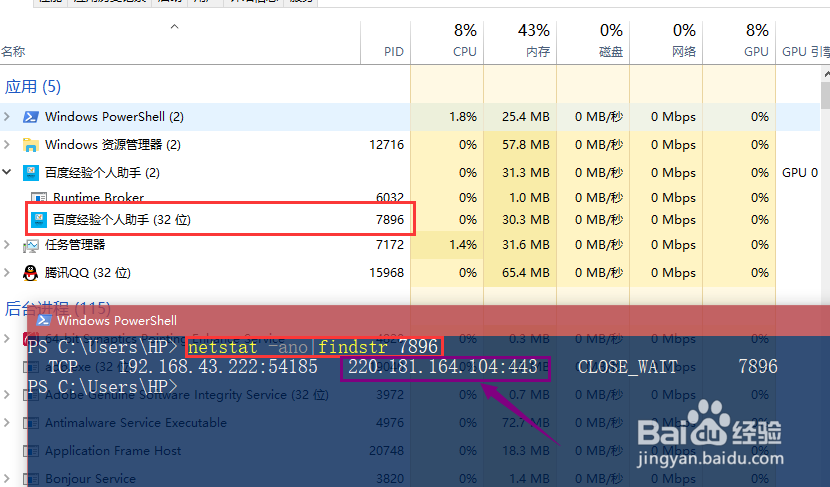This screenshot has height=487, width=830.
Task: Expand the Windows PowerShell (2) group
Action: point(7,116)
